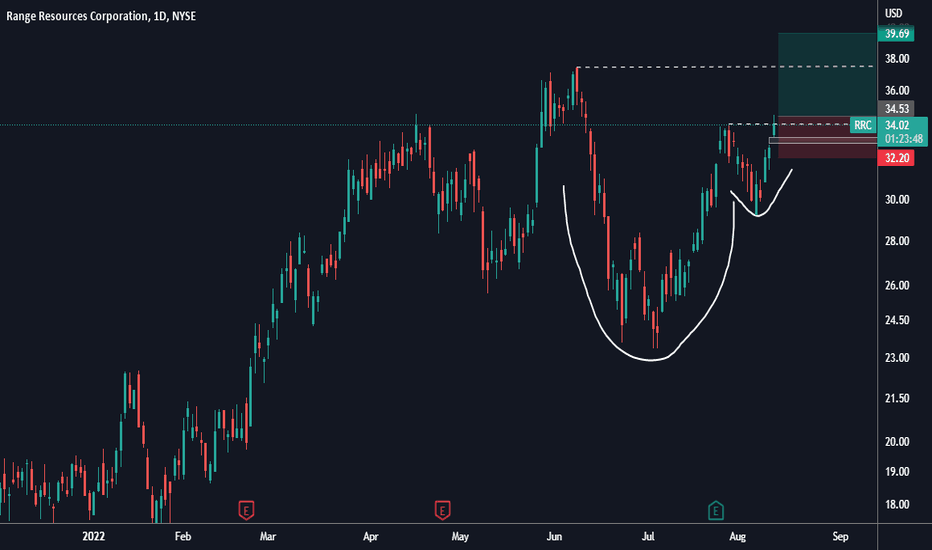Click the 34.02 current price label
The width and height of the screenshot is (932, 550).
[x=896, y=125]
